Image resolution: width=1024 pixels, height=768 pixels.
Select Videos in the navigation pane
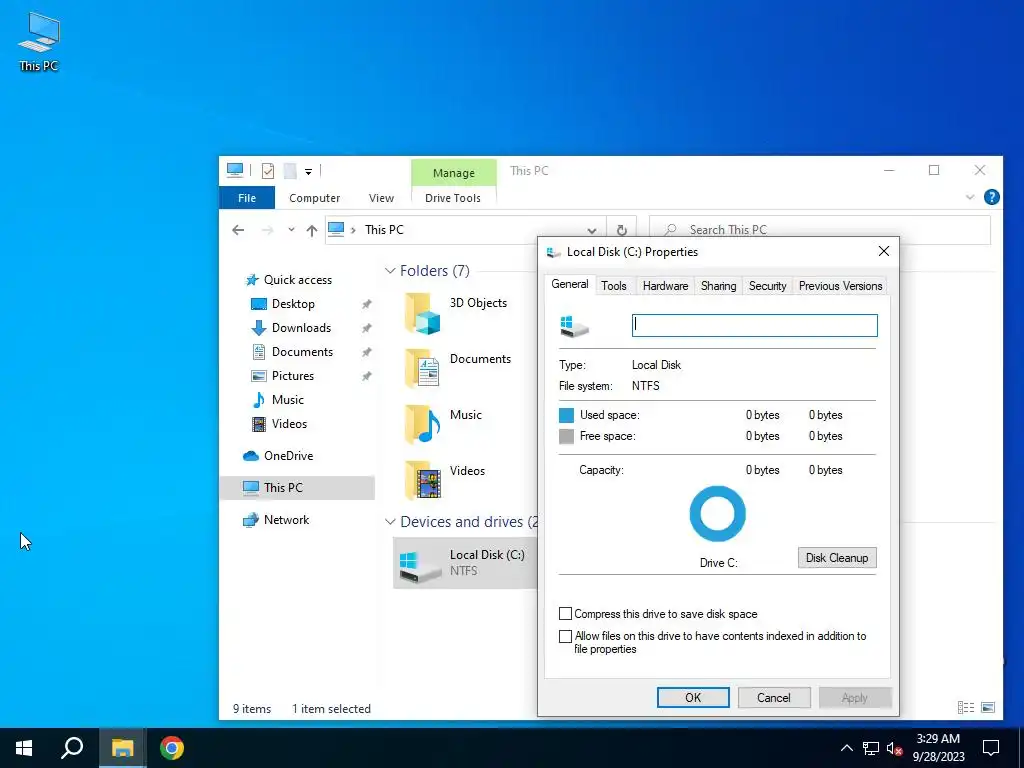(289, 424)
